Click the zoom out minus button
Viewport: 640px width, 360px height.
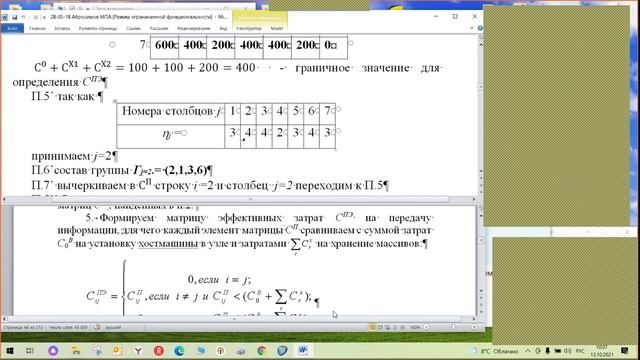click(426, 327)
